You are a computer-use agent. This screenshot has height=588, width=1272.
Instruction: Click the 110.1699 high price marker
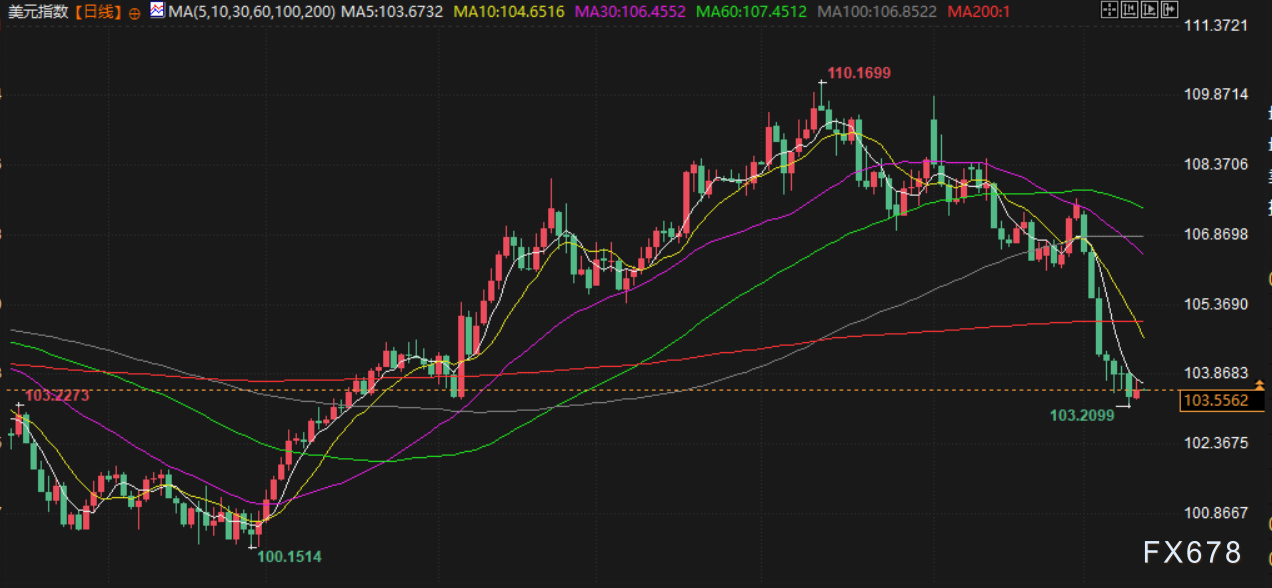click(858, 73)
